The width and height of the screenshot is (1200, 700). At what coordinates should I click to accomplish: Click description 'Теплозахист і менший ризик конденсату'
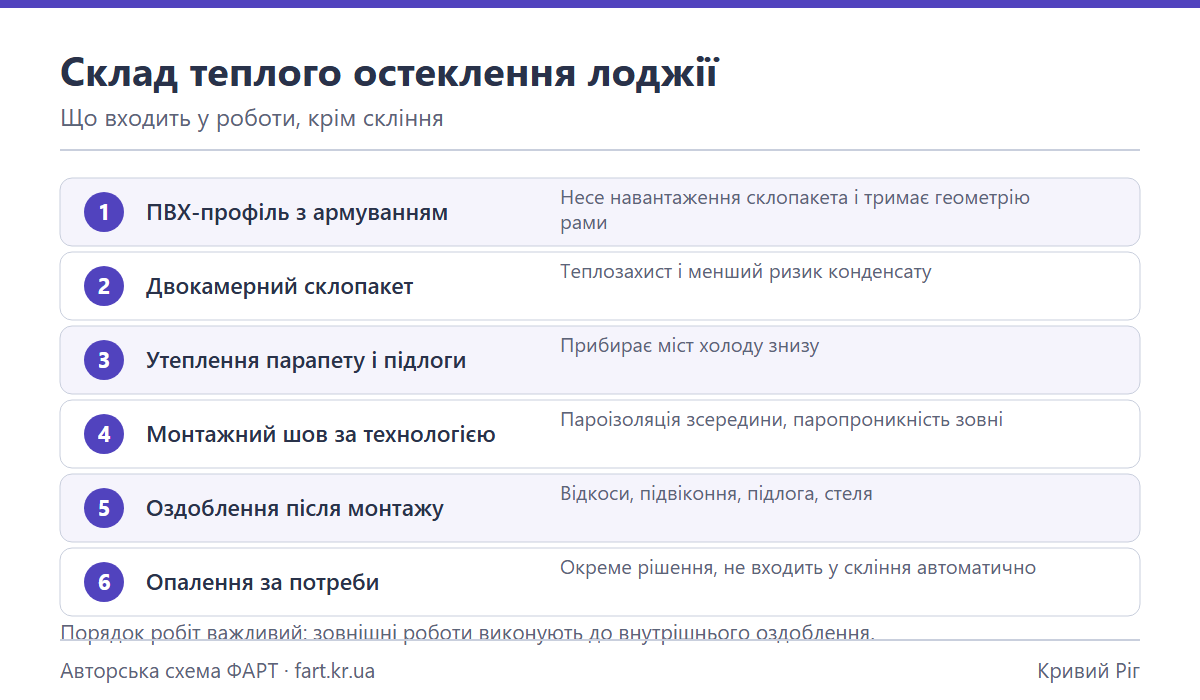coord(746,272)
